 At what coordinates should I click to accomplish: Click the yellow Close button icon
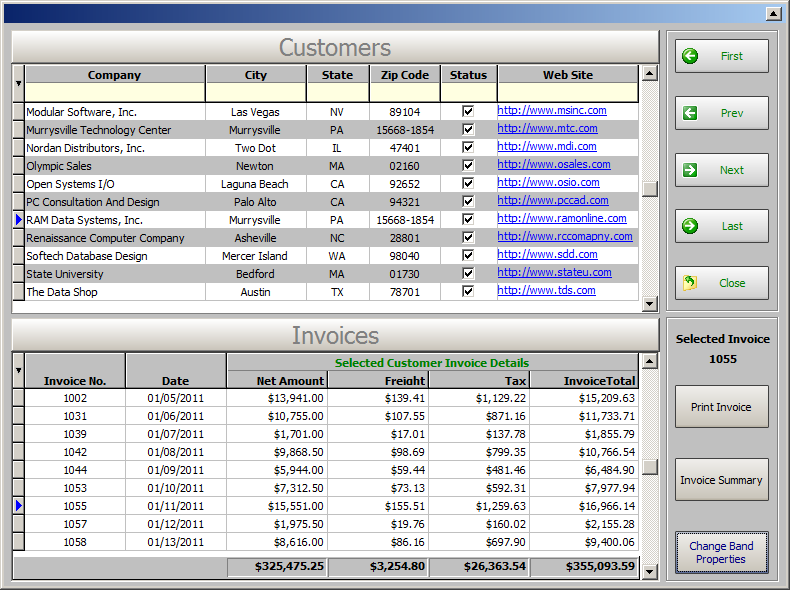point(690,283)
